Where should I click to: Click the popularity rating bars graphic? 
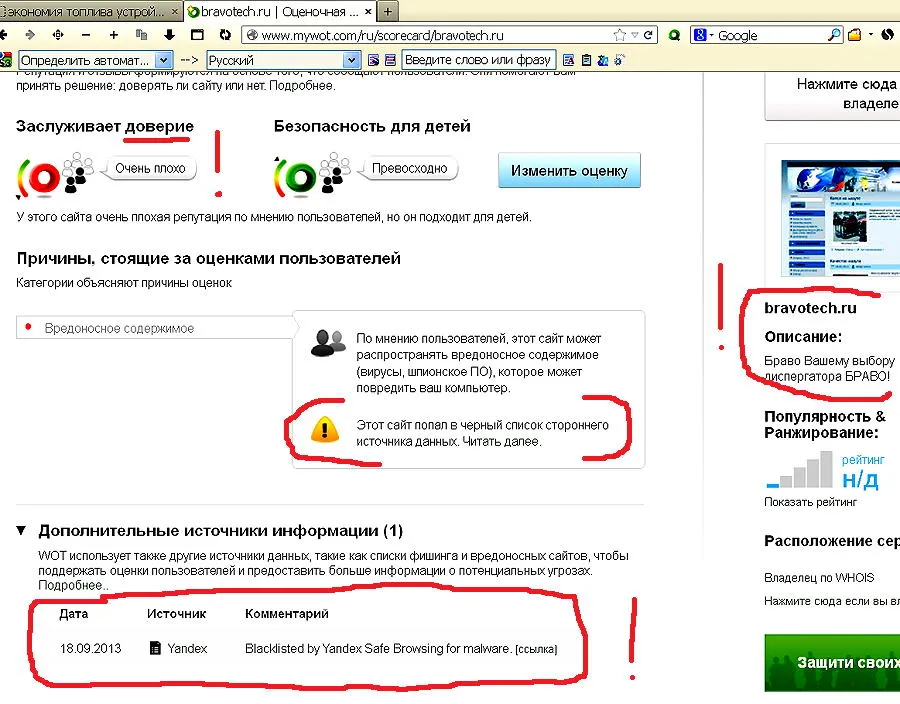800,470
